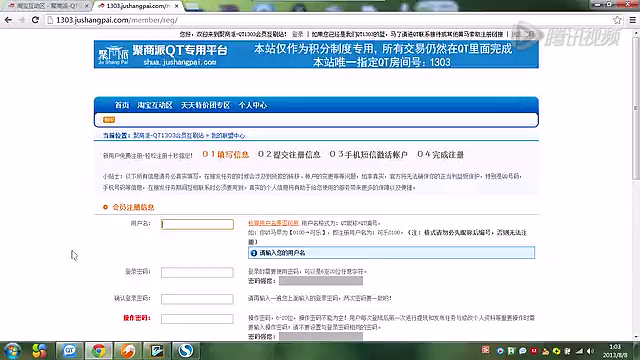Focus the 确认登录密码 input field

point(197,299)
